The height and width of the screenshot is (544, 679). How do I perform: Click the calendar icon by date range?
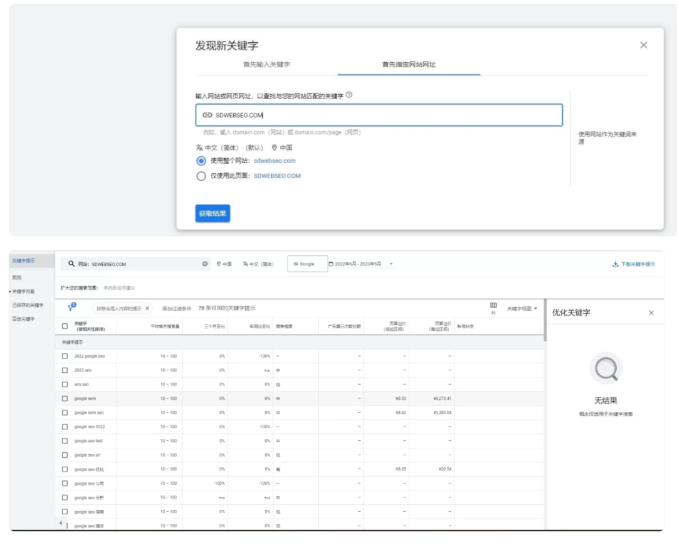click(331, 264)
